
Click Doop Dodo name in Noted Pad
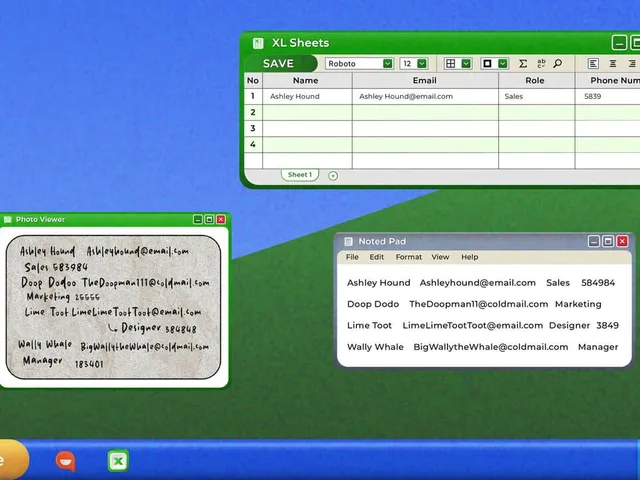(x=373, y=304)
